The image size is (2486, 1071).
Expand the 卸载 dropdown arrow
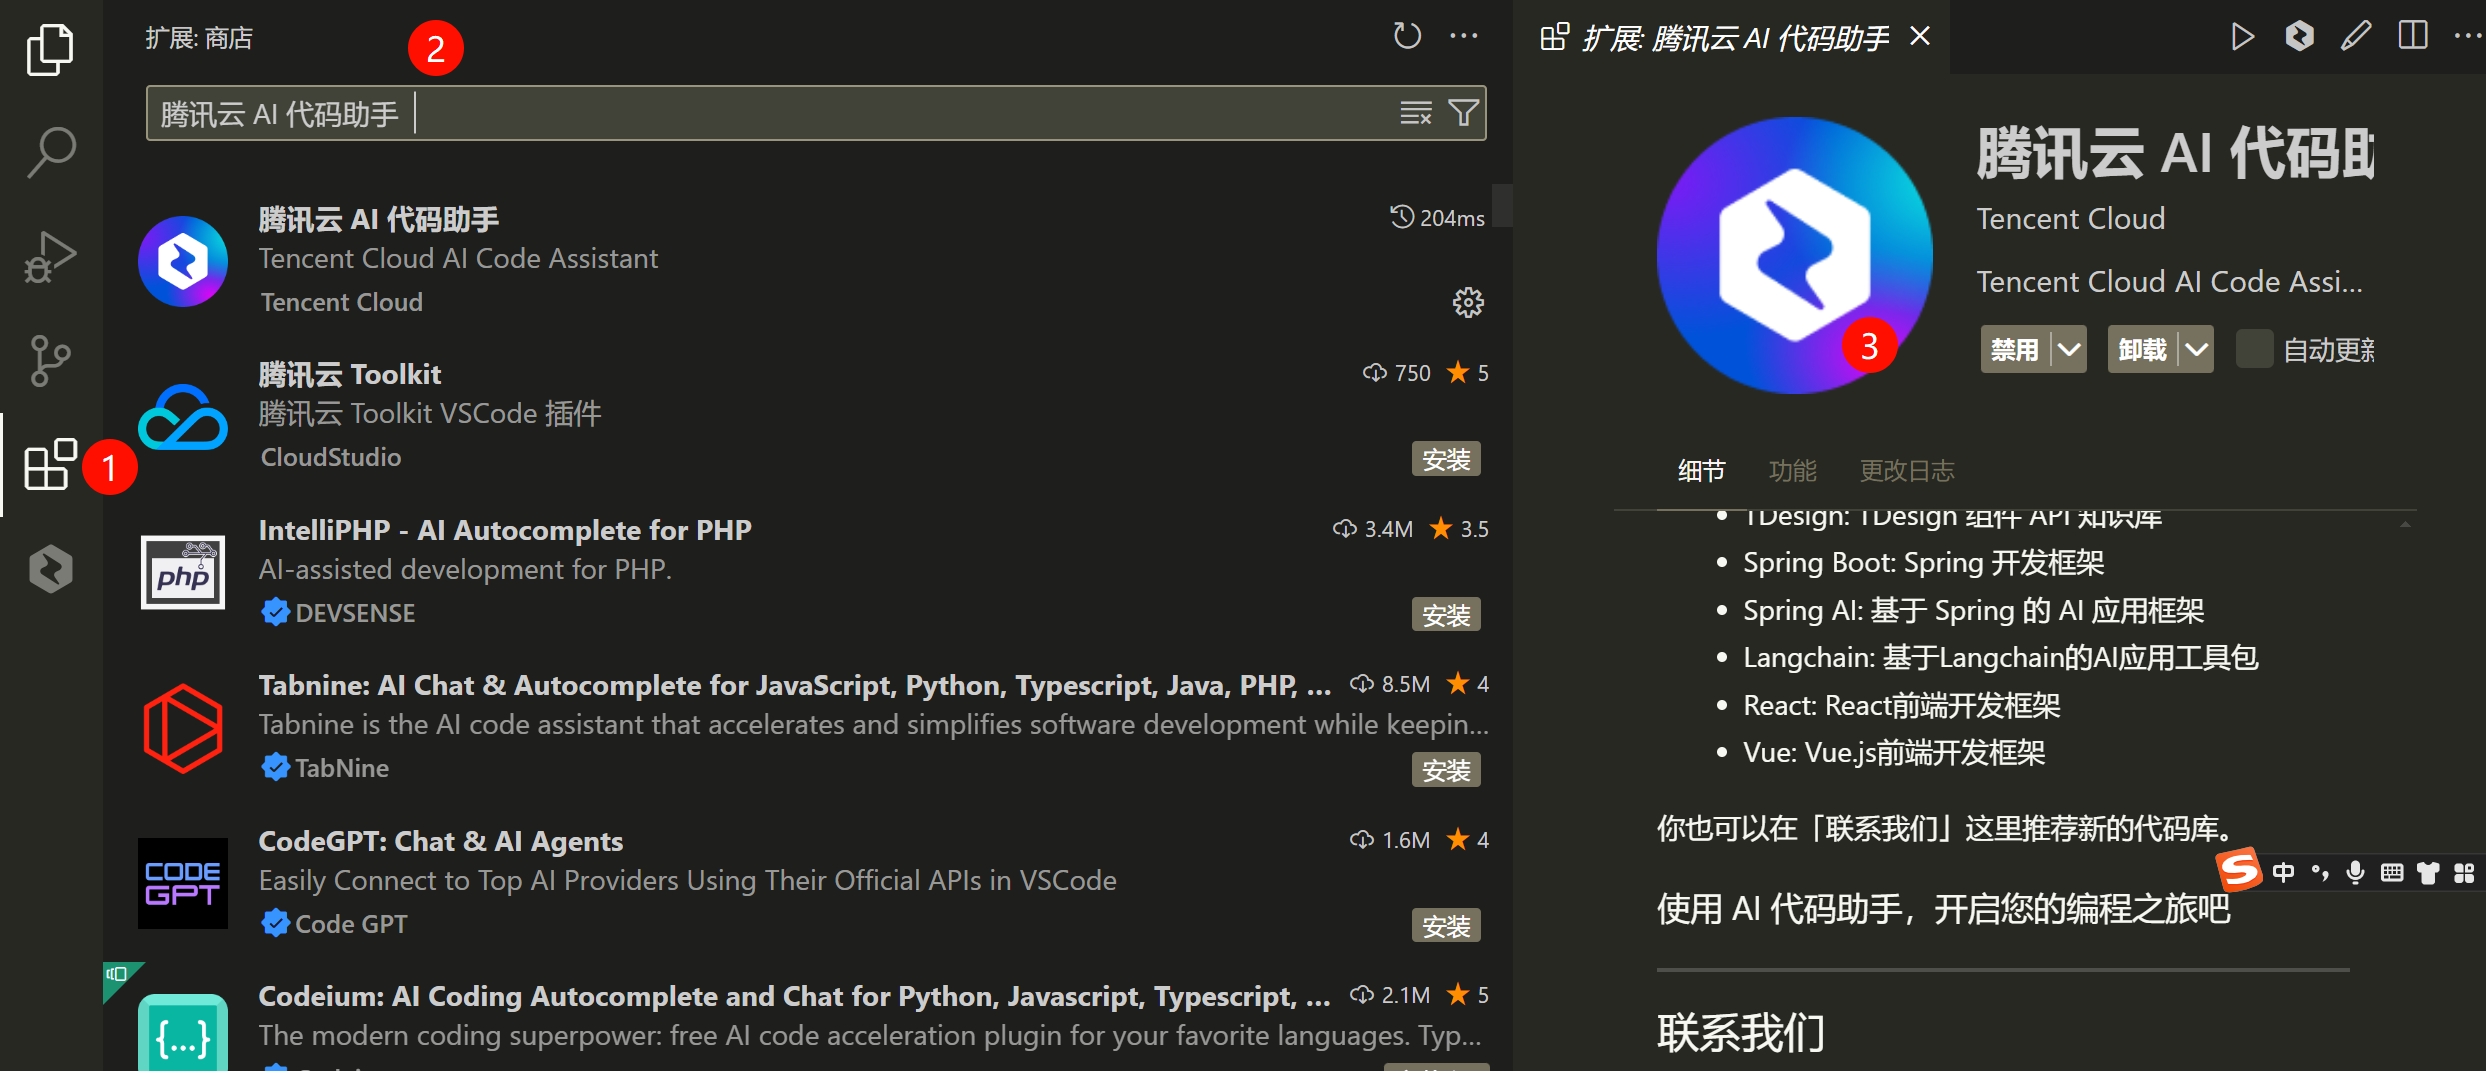point(2196,349)
